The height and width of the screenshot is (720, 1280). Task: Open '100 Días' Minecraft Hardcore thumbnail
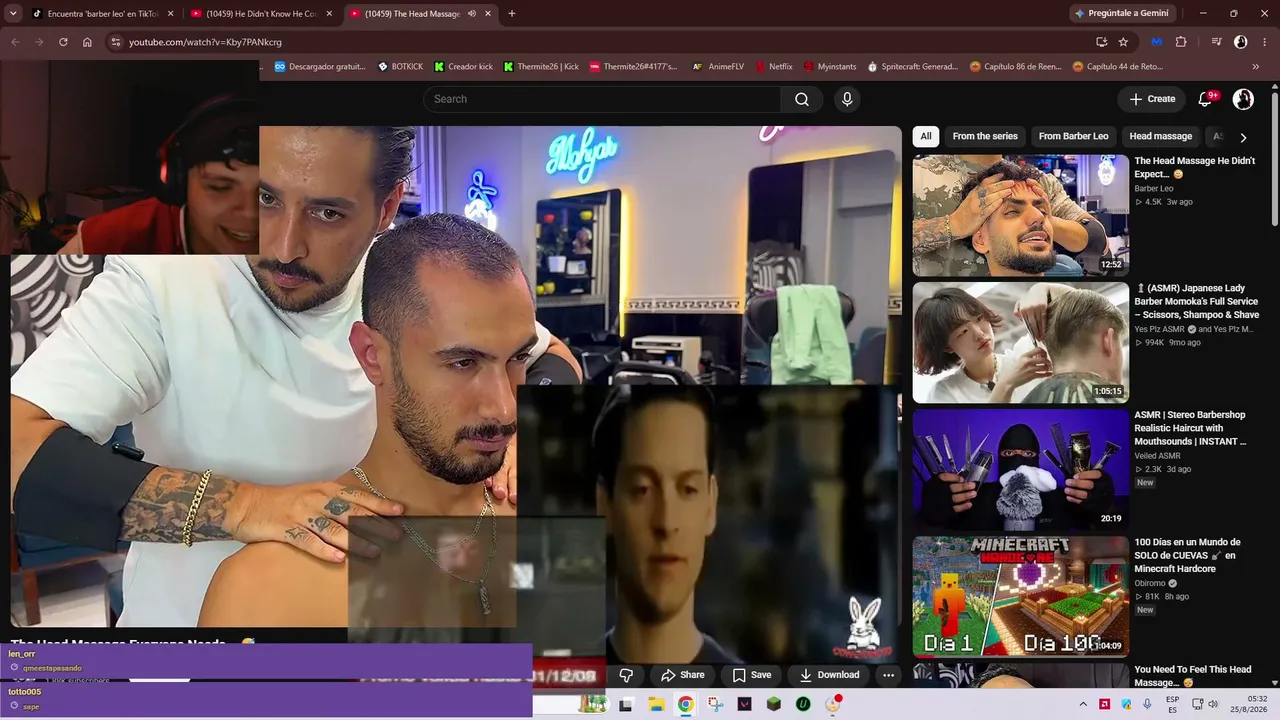click(x=1020, y=597)
